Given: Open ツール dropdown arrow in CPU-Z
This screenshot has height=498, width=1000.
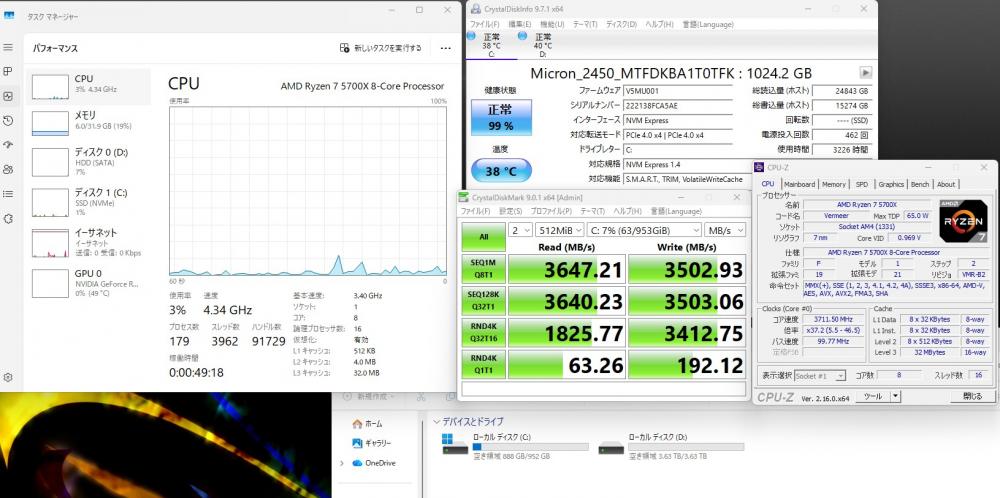Looking at the screenshot, I should coord(895,397).
